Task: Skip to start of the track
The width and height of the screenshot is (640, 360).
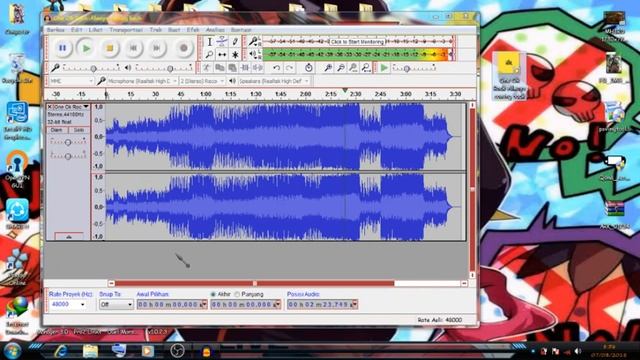Action: [133, 48]
